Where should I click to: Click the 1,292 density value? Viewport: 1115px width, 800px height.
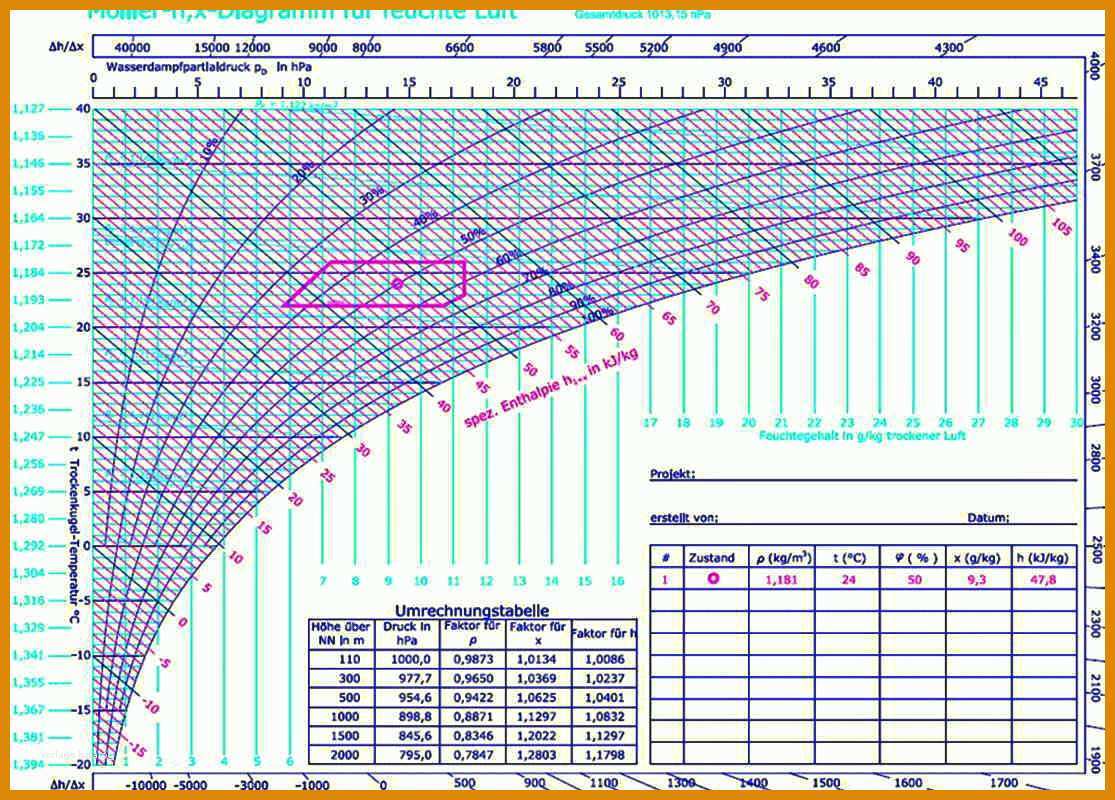(28, 545)
